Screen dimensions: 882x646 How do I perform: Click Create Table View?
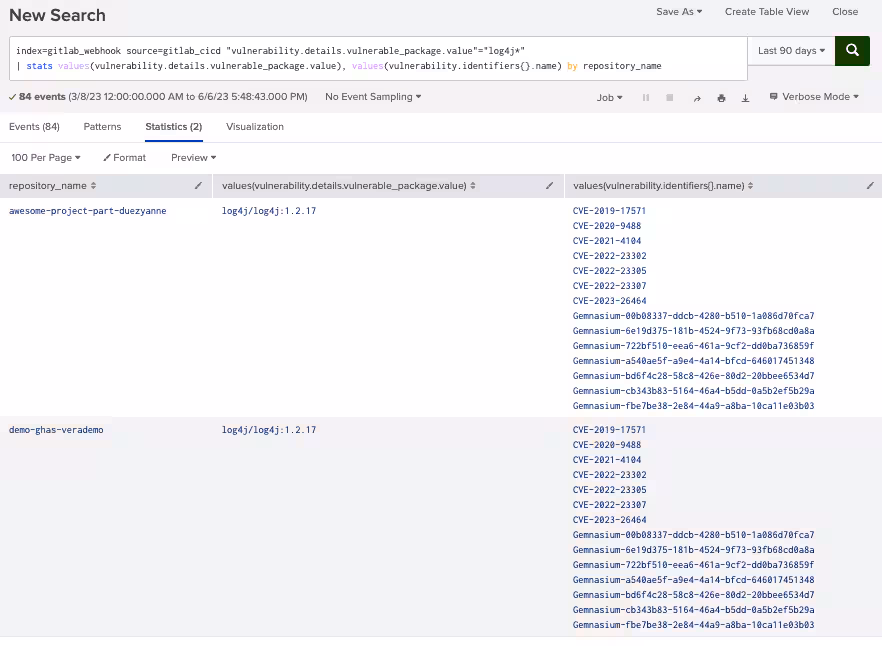[767, 12]
